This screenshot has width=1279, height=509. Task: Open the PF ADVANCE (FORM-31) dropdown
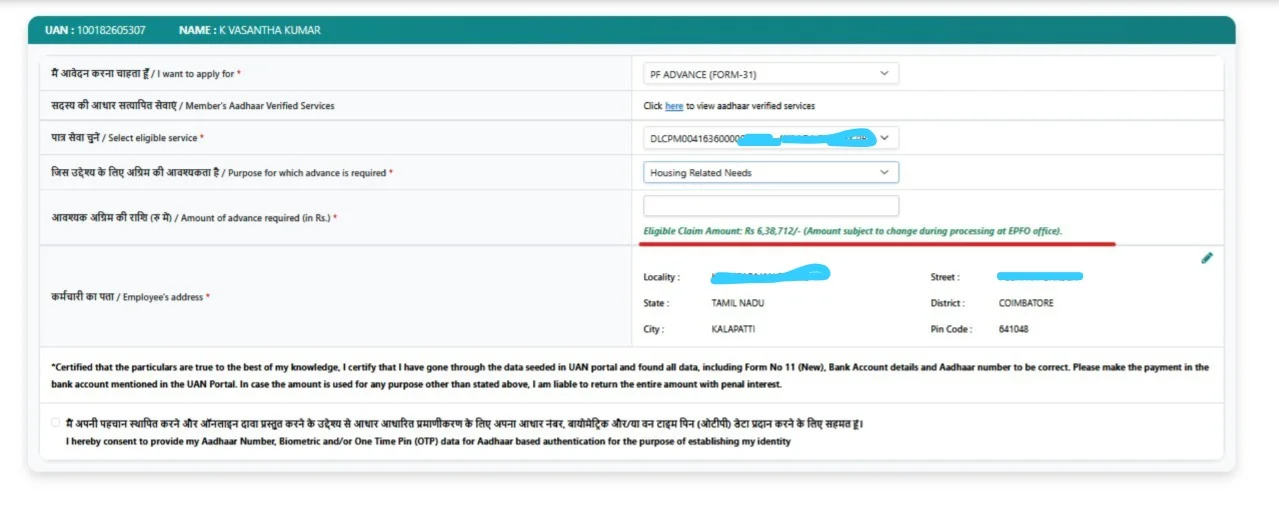tap(771, 73)
